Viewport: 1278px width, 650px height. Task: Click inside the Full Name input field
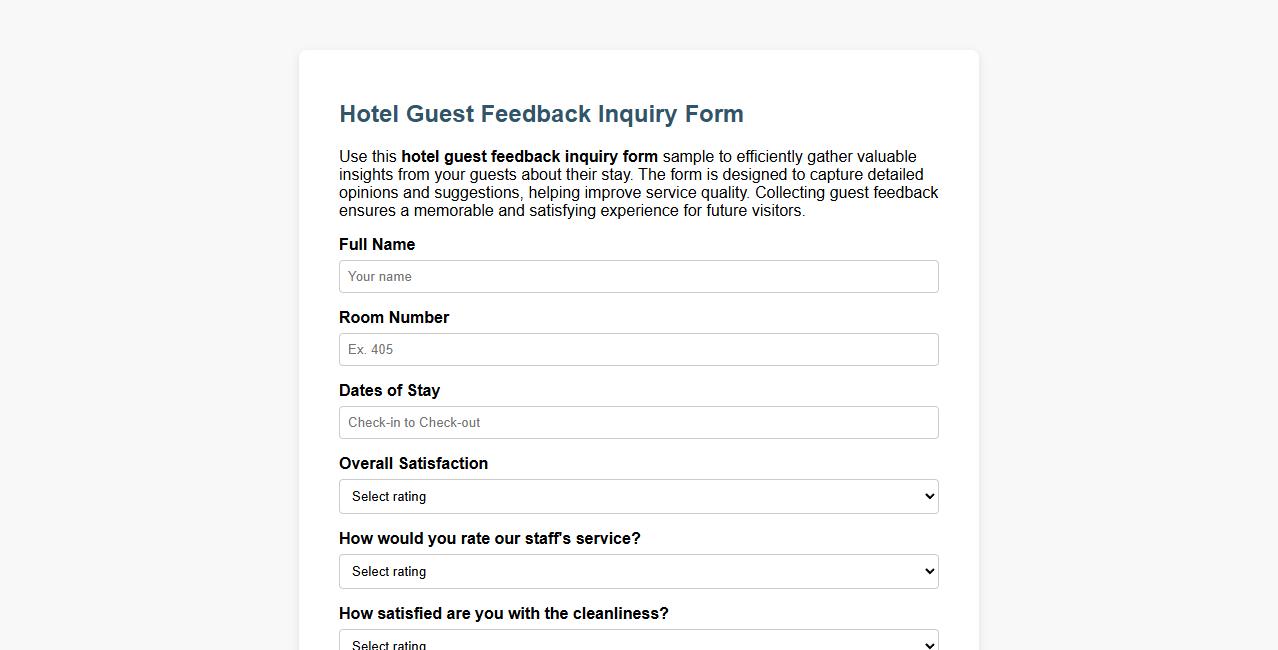(638, 276)
